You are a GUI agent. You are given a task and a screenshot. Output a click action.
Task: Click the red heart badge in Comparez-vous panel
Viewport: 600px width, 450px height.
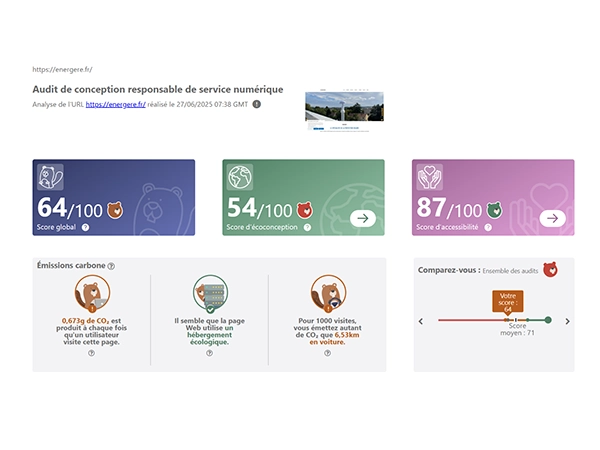[550, 270]
